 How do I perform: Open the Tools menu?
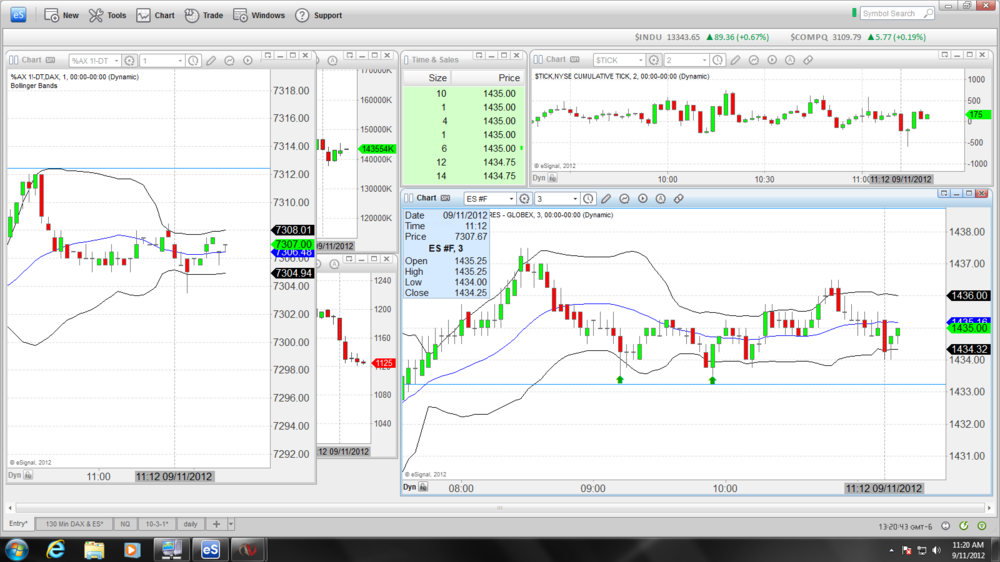point(107,15)
